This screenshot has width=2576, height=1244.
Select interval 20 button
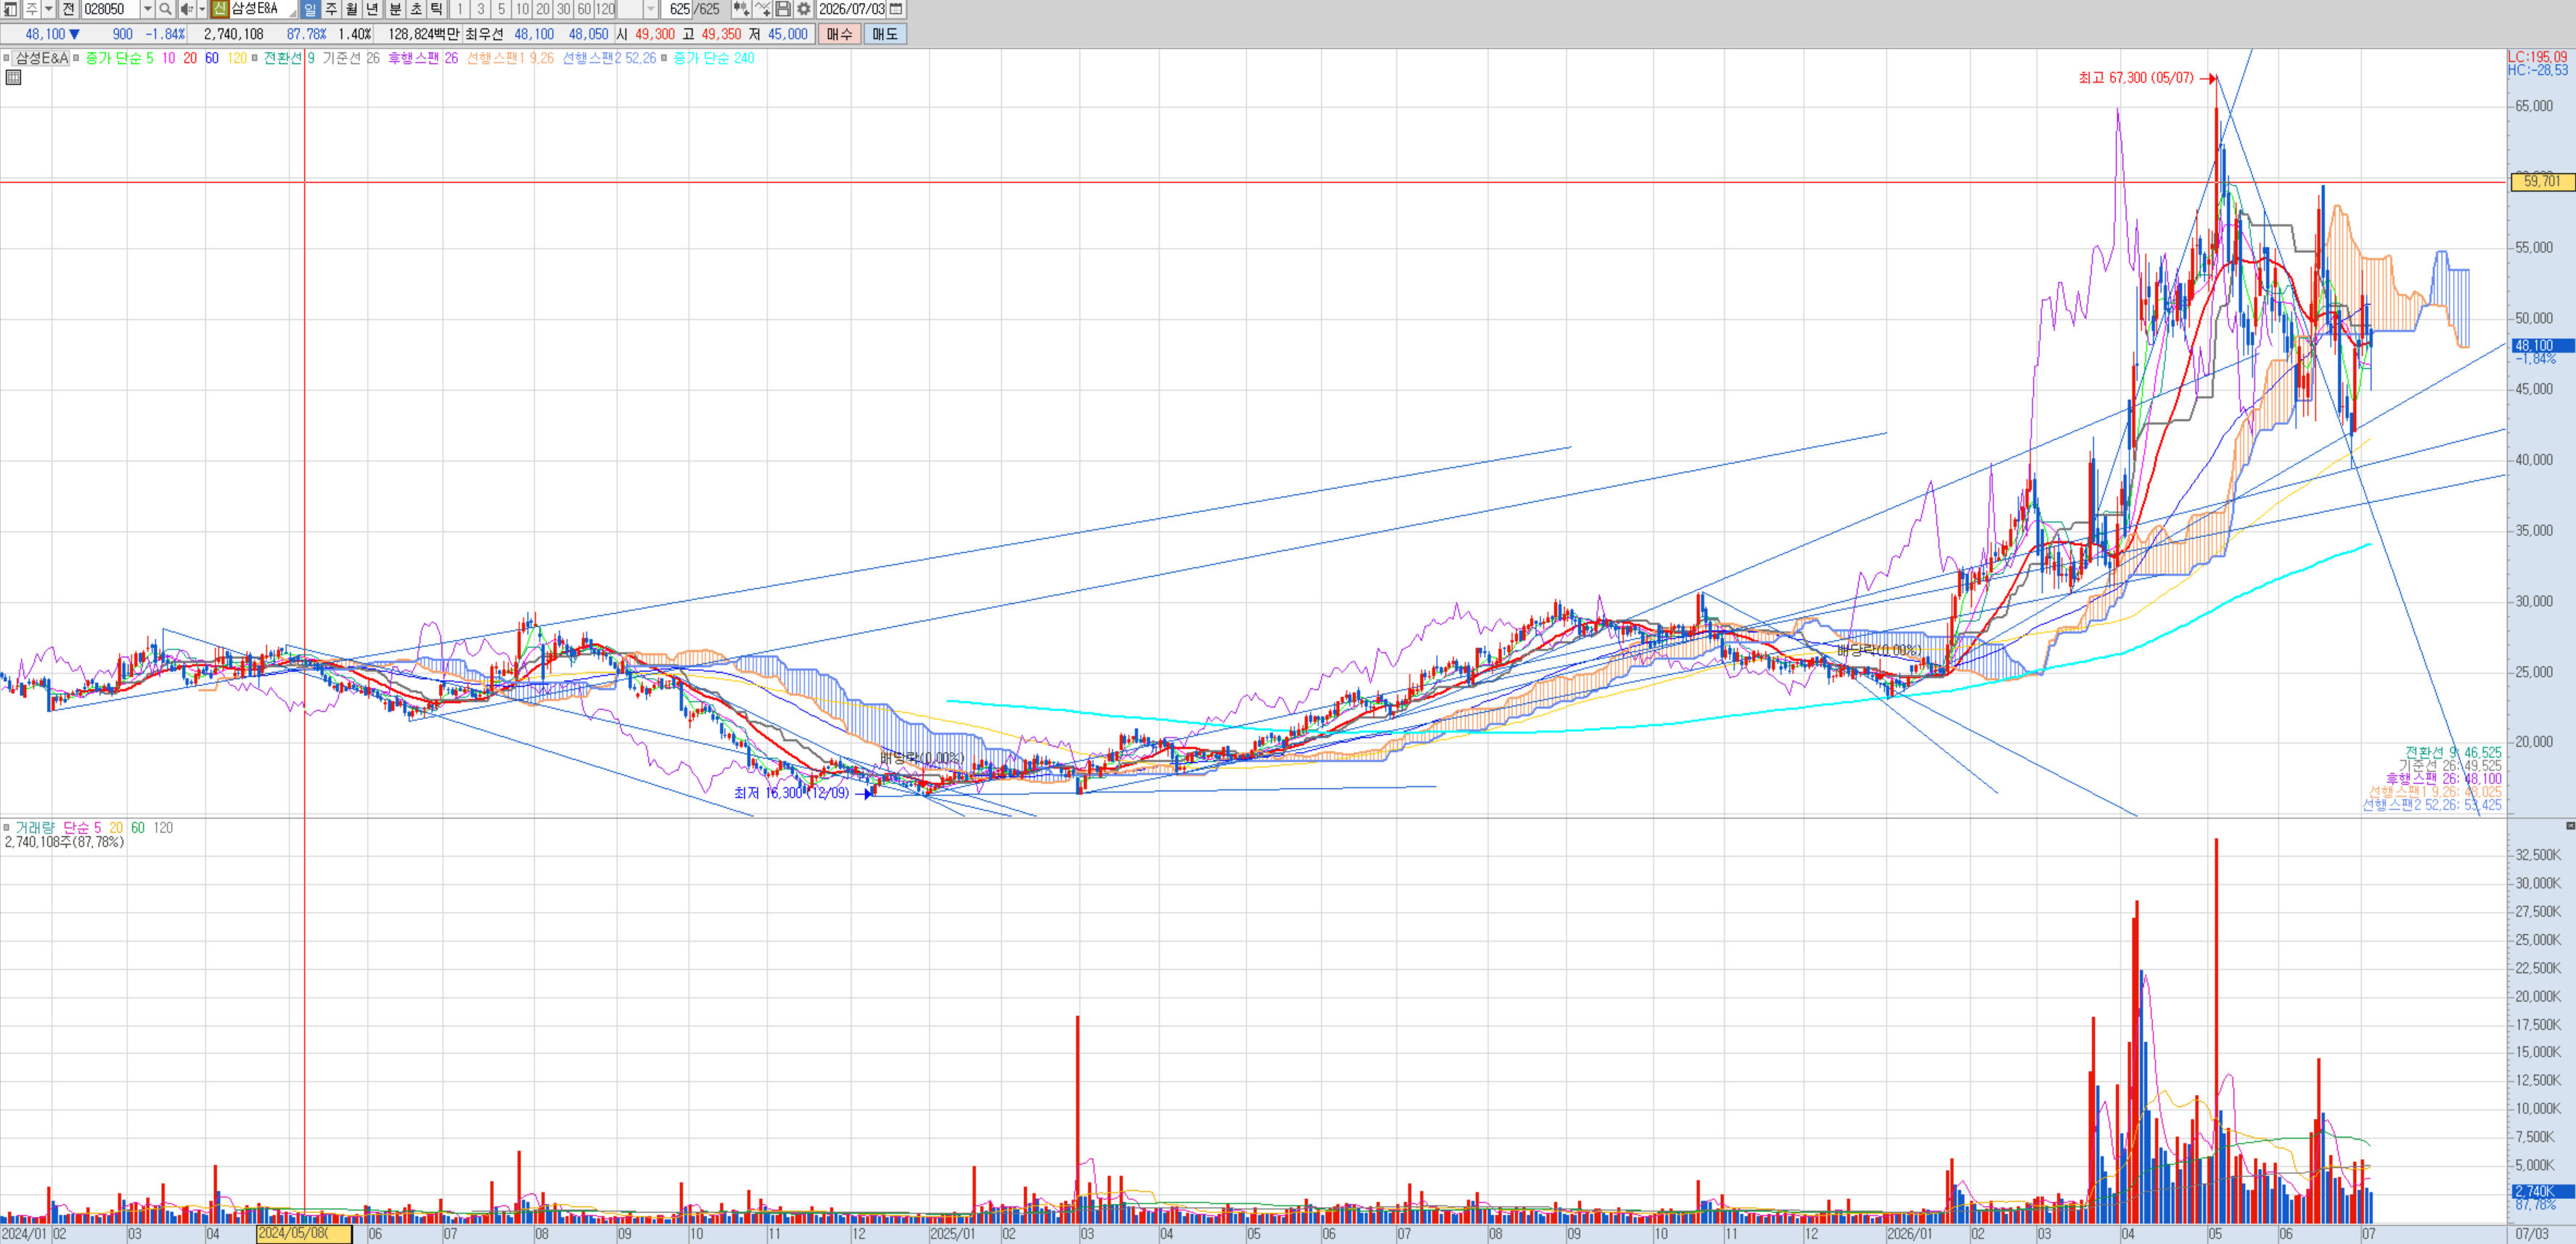[543, 9]
